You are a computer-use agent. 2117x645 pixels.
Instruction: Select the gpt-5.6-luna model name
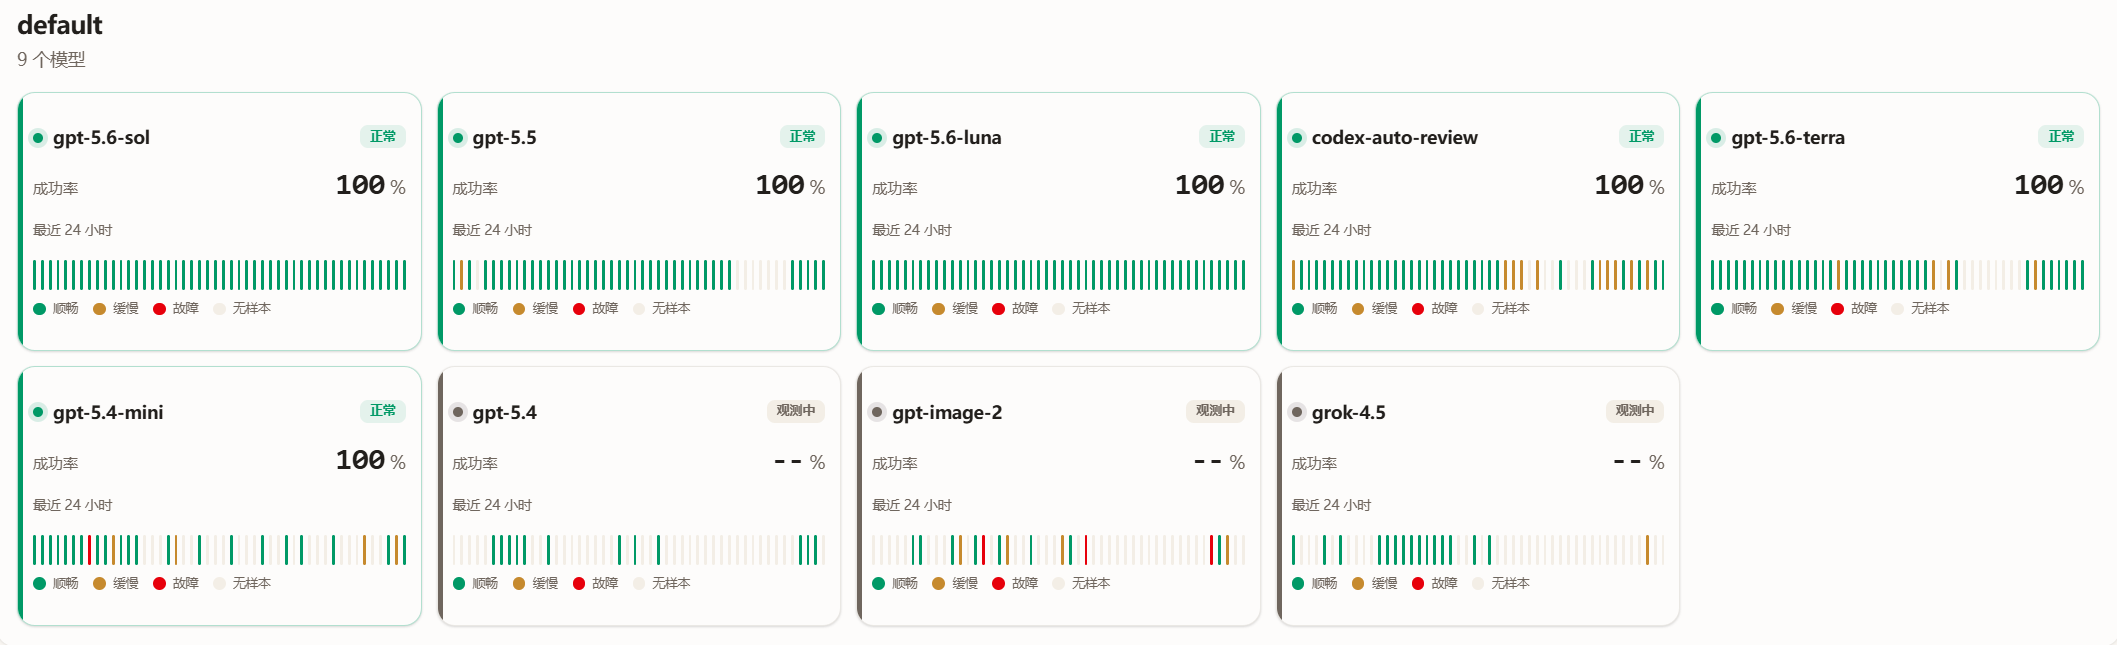tap(947, 138)
